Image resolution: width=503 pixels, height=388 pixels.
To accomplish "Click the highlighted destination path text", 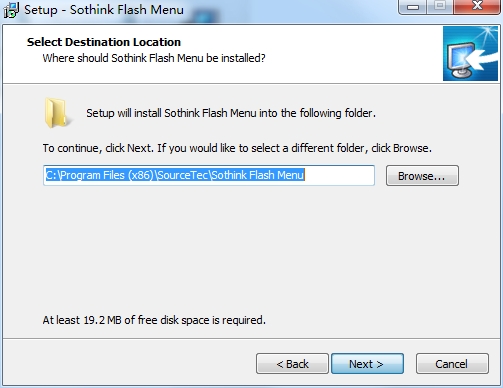I will [x=175, y=175].
